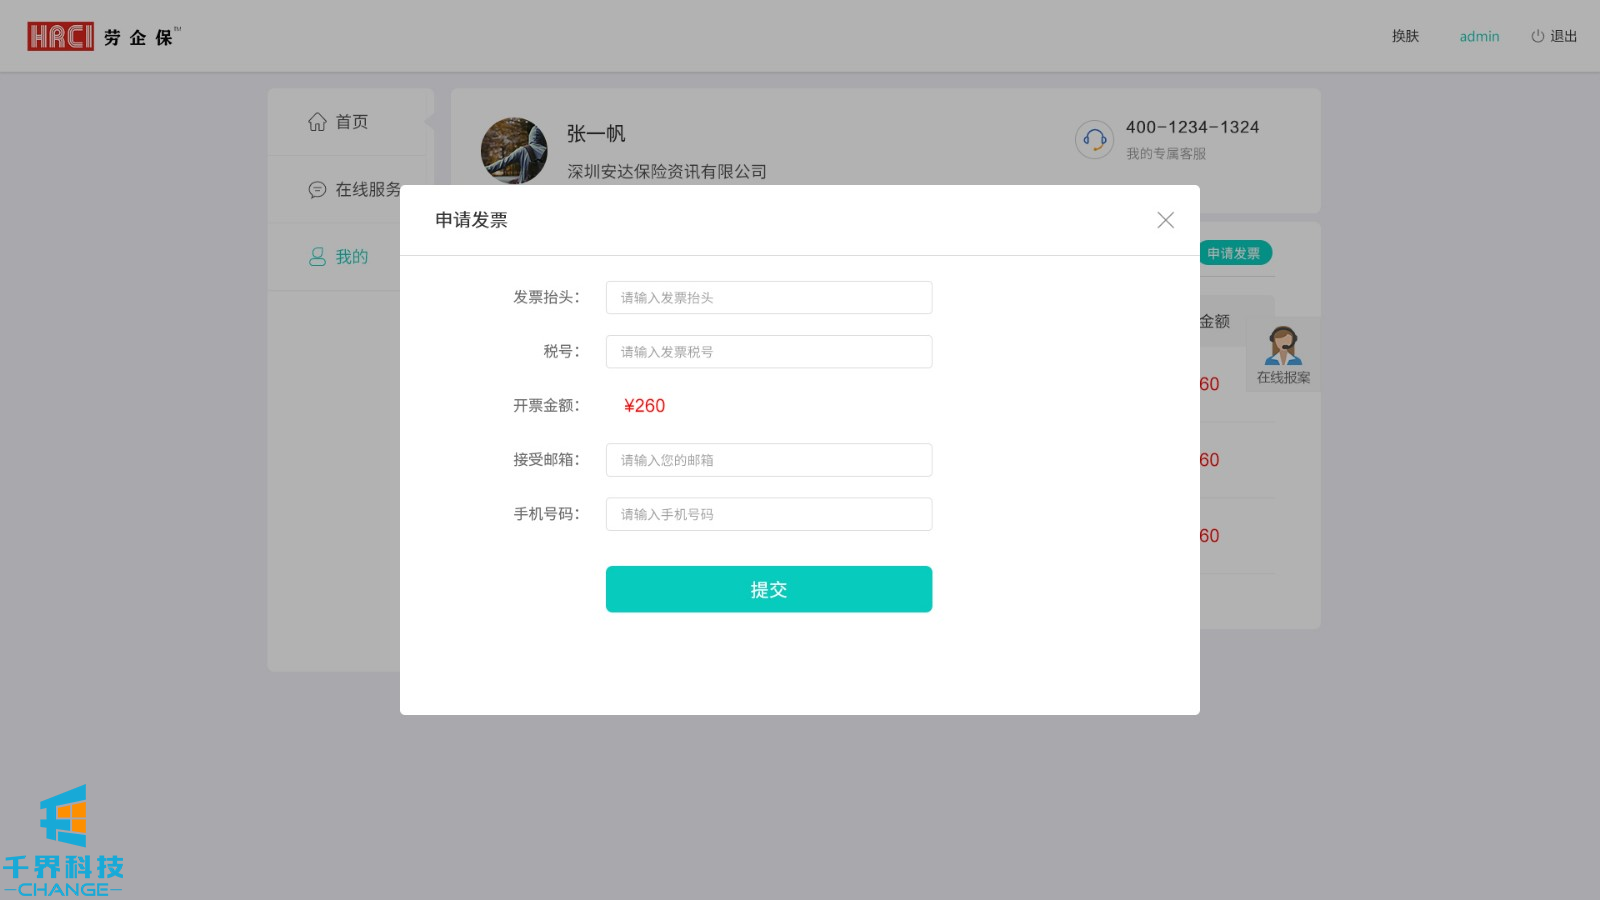This screenshot has height=900, width=1600.
Task: Click the home icon beside 首页
Action: point(317,122)
